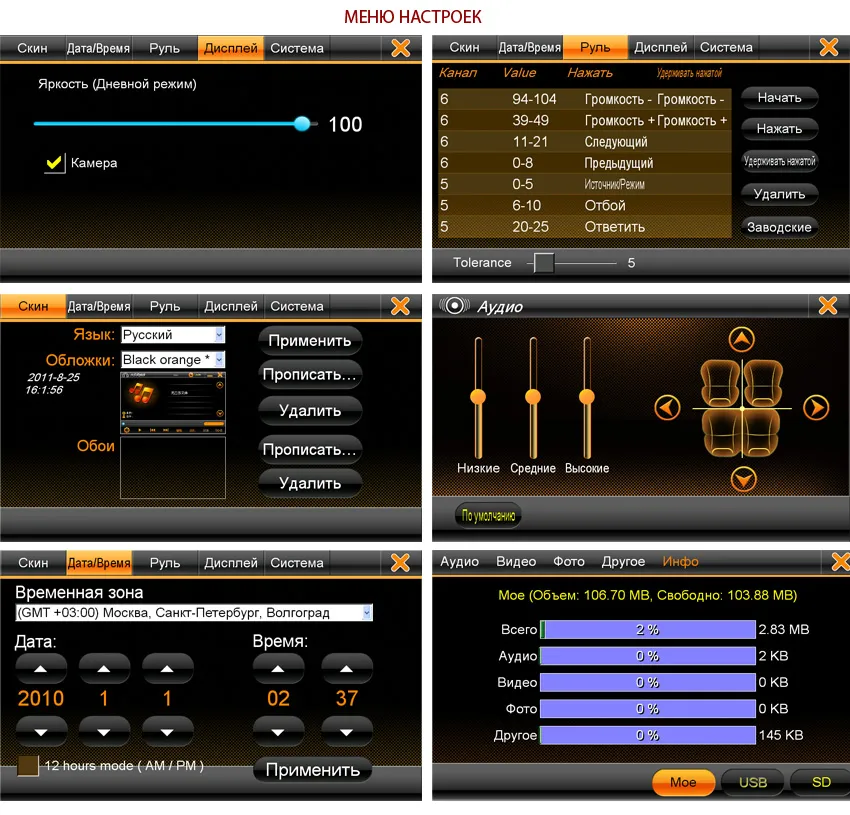Uncheck the Камера checkbox
Screen dimensions: 850x815
[x=55, y=163]
